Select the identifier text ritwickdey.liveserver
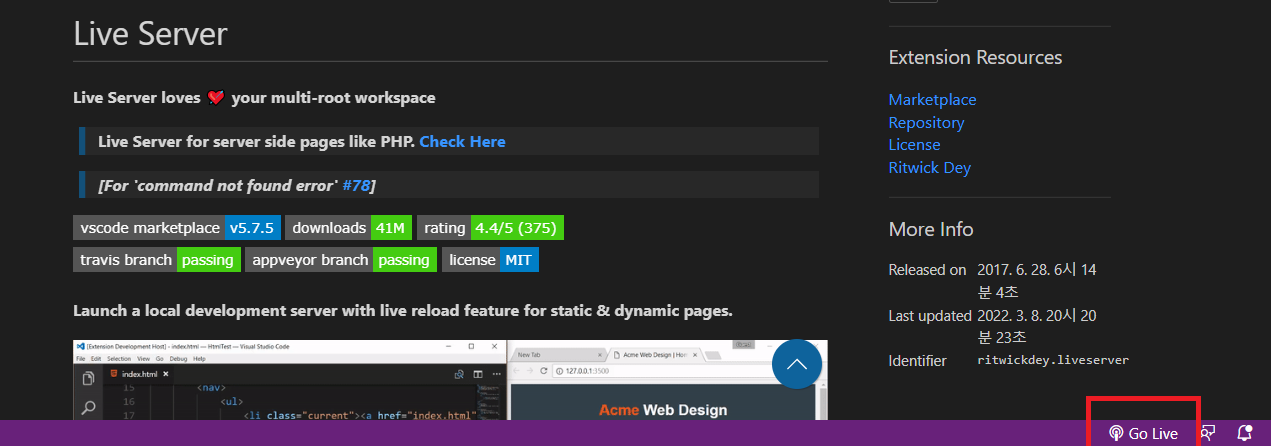1271x446 pixels. [x=1053, y=360]
